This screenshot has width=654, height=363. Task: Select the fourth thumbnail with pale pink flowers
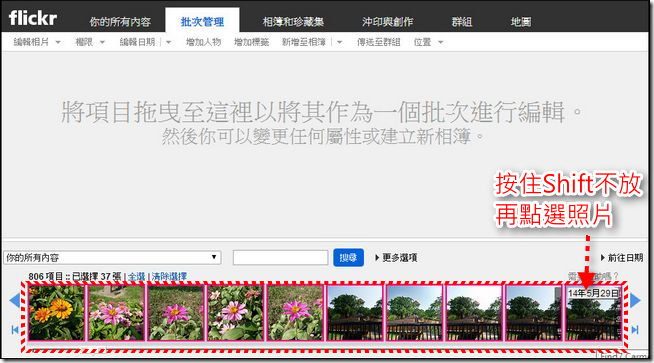click(235, 313)
